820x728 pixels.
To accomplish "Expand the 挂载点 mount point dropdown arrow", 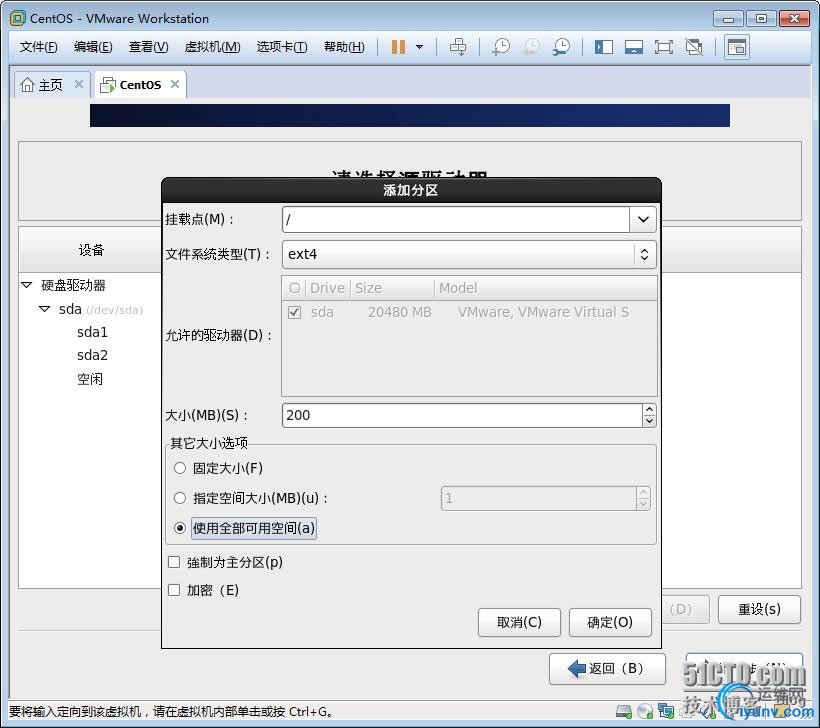I will click(643, 219).
